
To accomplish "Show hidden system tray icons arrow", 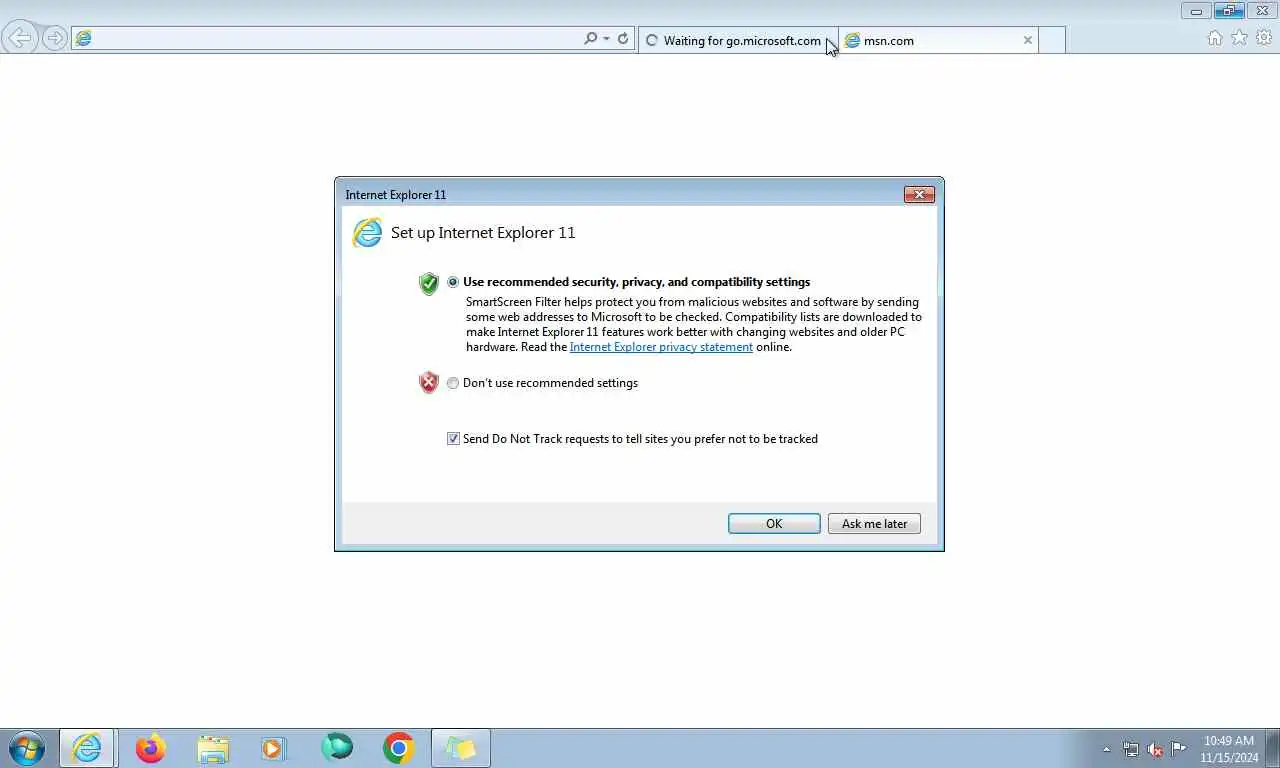I will pyautogui.click(x=1106, y=749).
